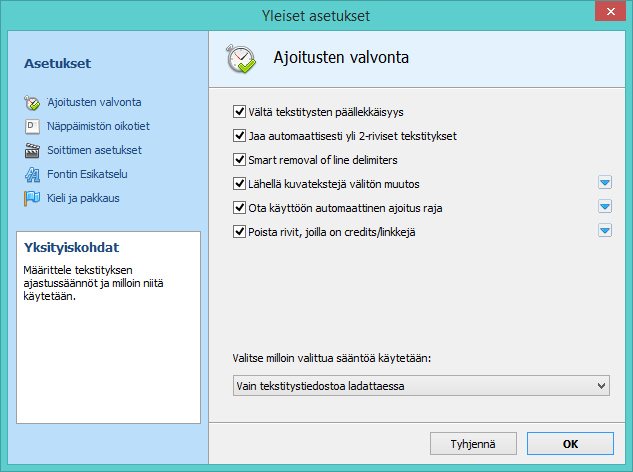Click the Ajoitusten valvonta sidebar icon
Screen dimensions: 633x472
point(31,102)
